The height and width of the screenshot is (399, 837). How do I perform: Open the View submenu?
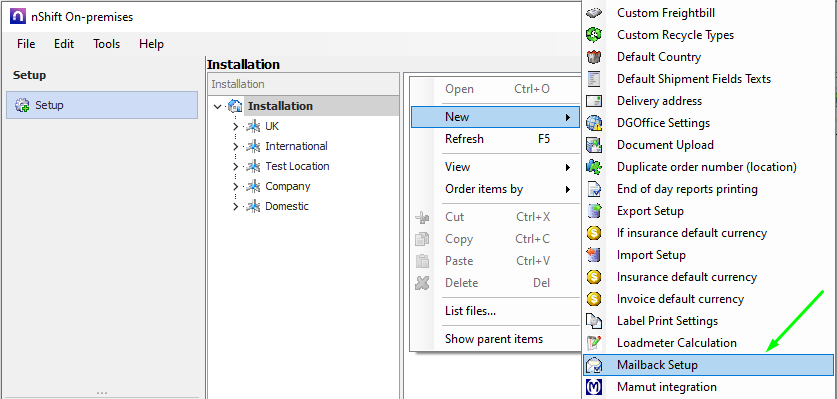coord(495,167)
